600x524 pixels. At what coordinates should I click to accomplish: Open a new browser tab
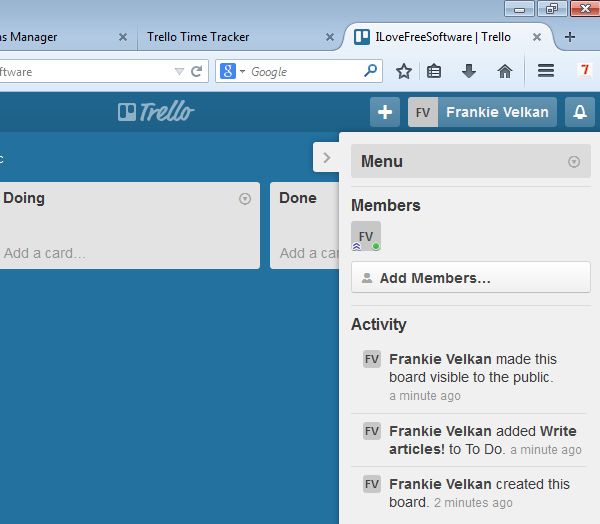pyautogui.click(x=570, y=37)
